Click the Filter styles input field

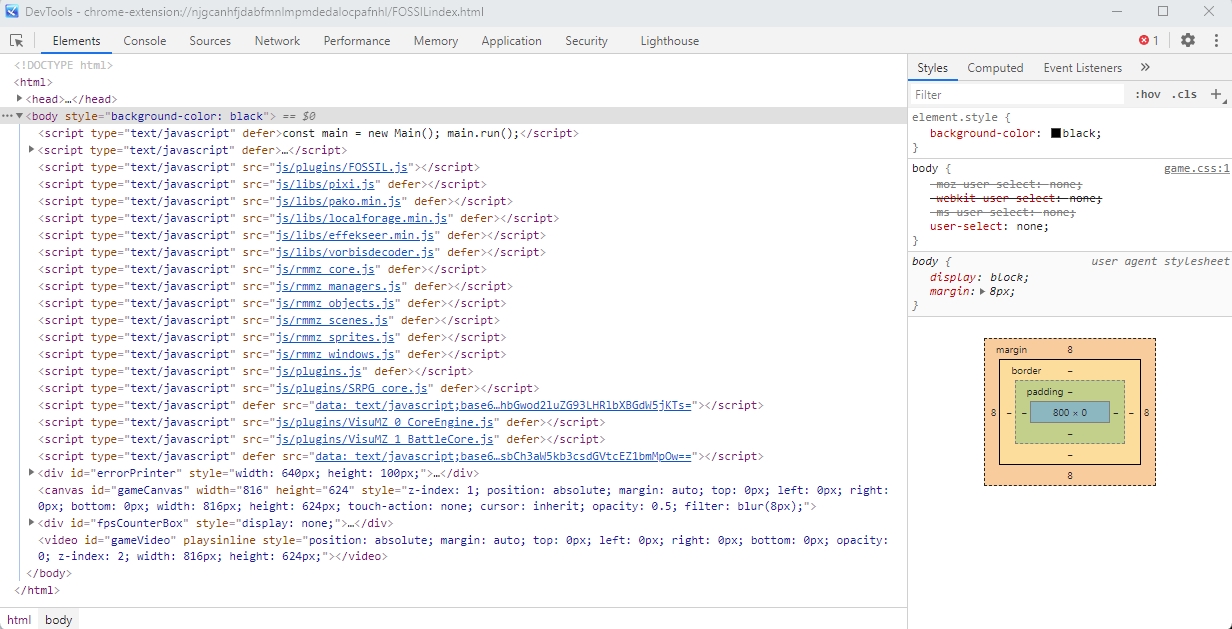click(x=1018, y=94)
